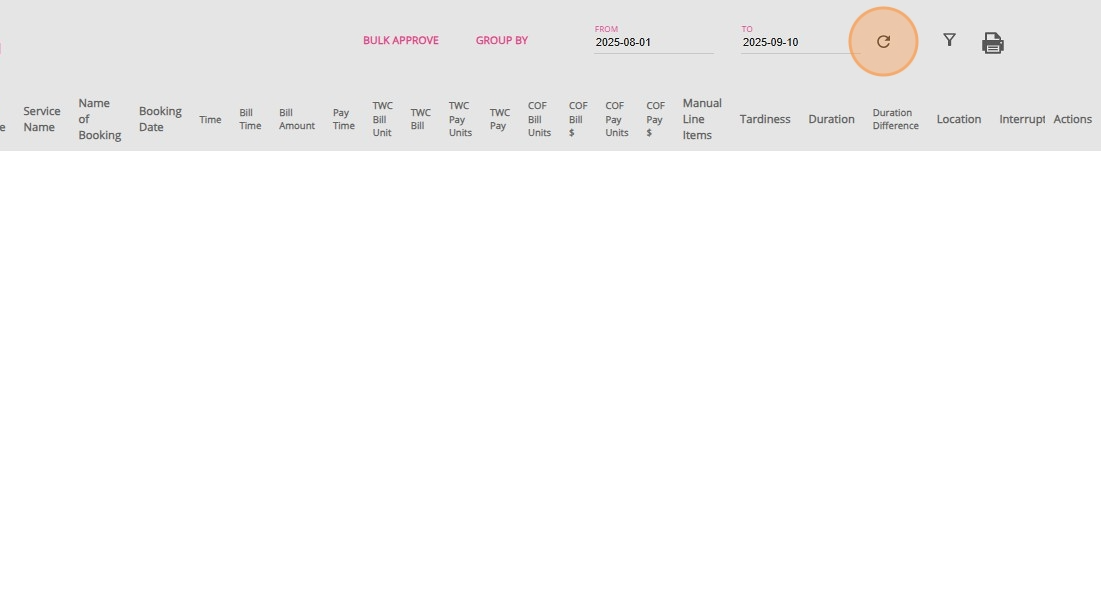Select the Manual Line Items header
This screenshot has width=1101, height=615.
click(x=701, y=119)
